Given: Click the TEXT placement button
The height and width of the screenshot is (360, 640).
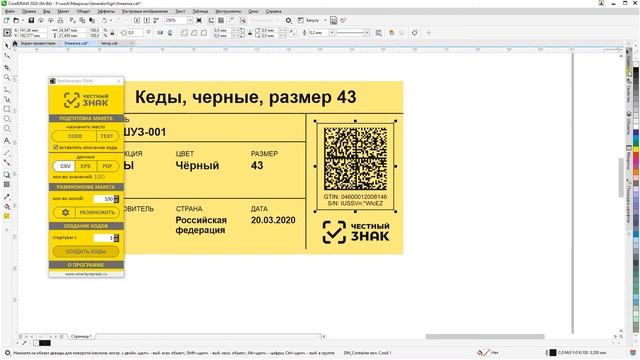Looking at the screenshot, I should pyautogui.click(x=107, y=136).
